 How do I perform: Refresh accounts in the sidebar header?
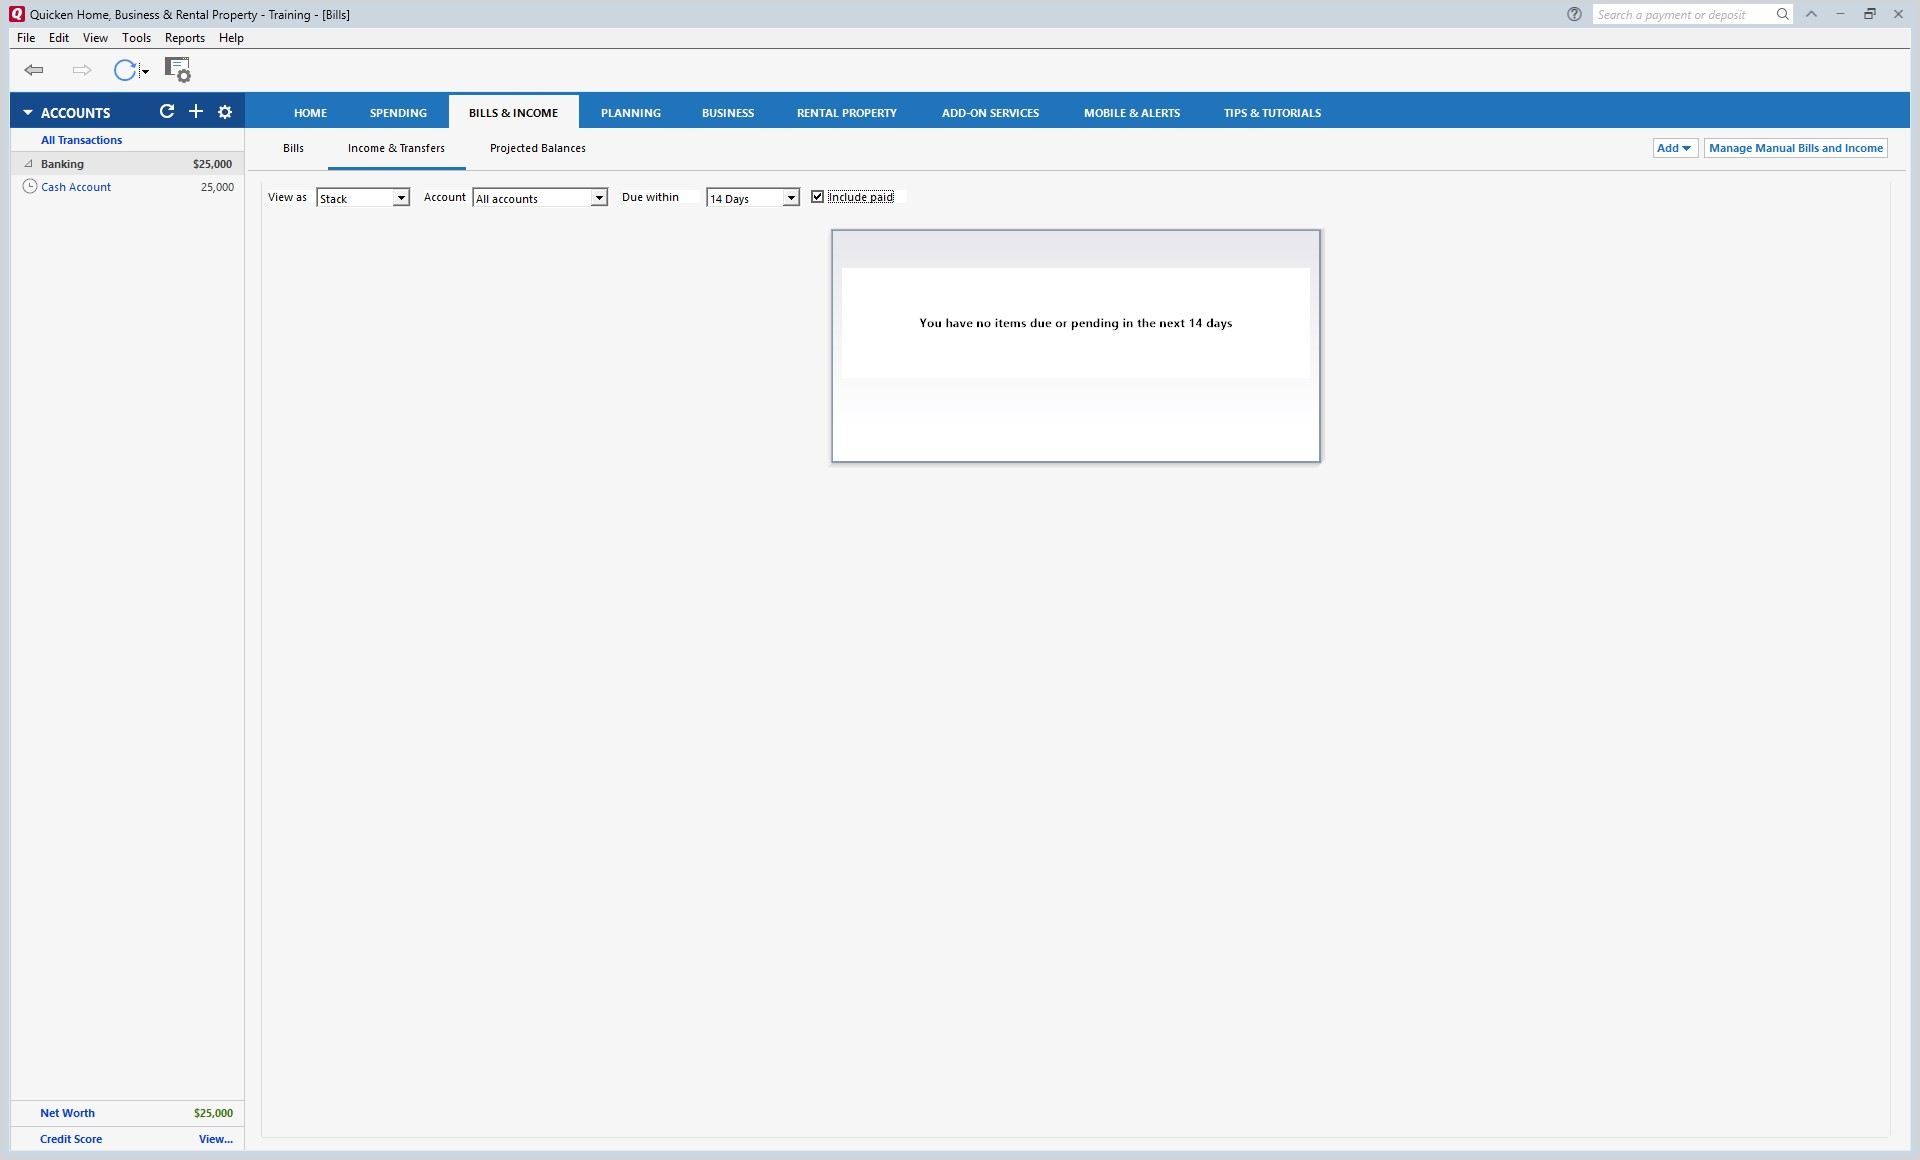click(x=167, y=112)
